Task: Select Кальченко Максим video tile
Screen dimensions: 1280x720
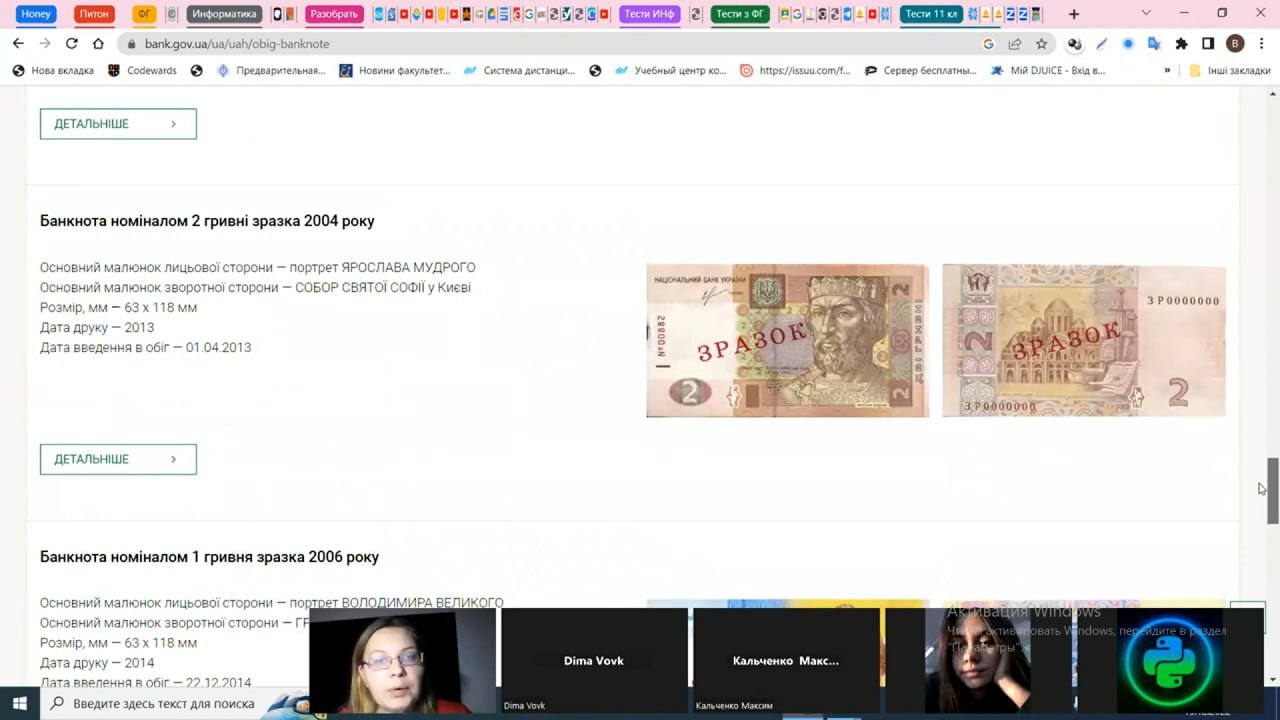Action: pyautogui.click(x=786, y=660)
